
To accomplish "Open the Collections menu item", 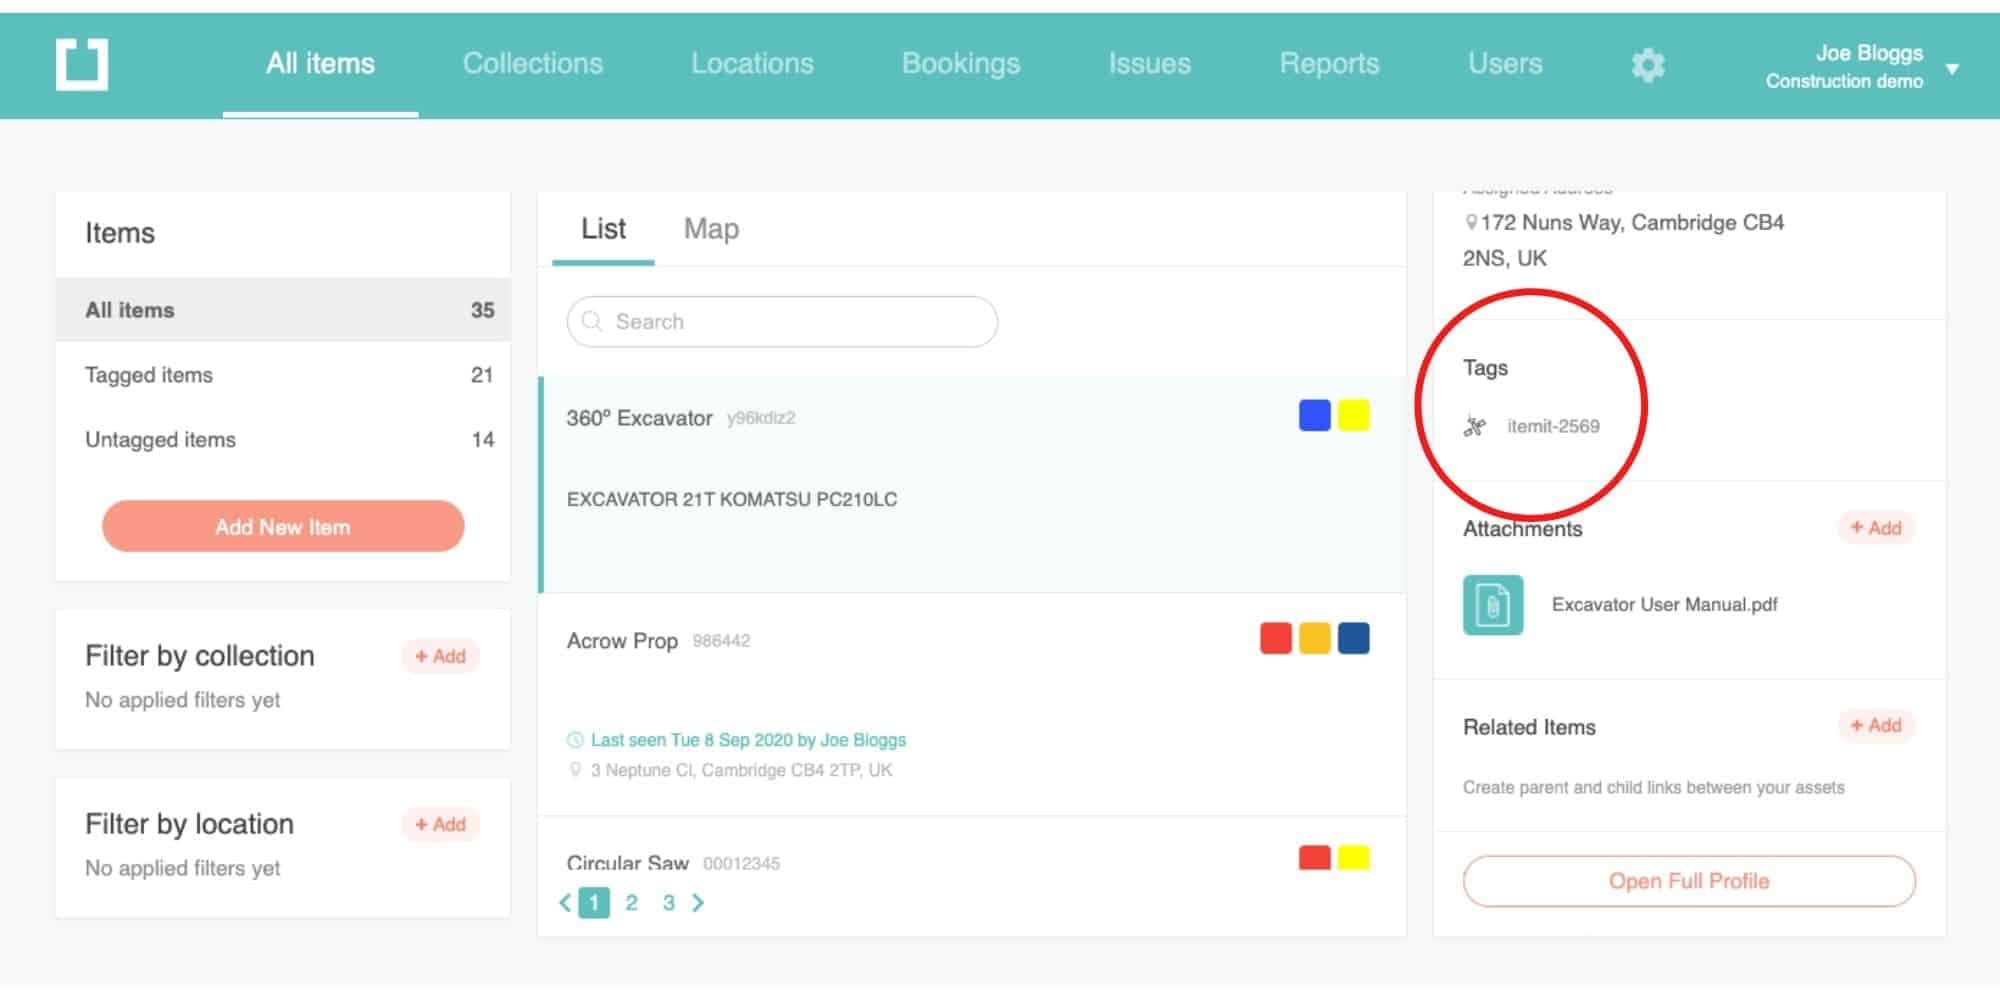I will [x=532, y=64].
